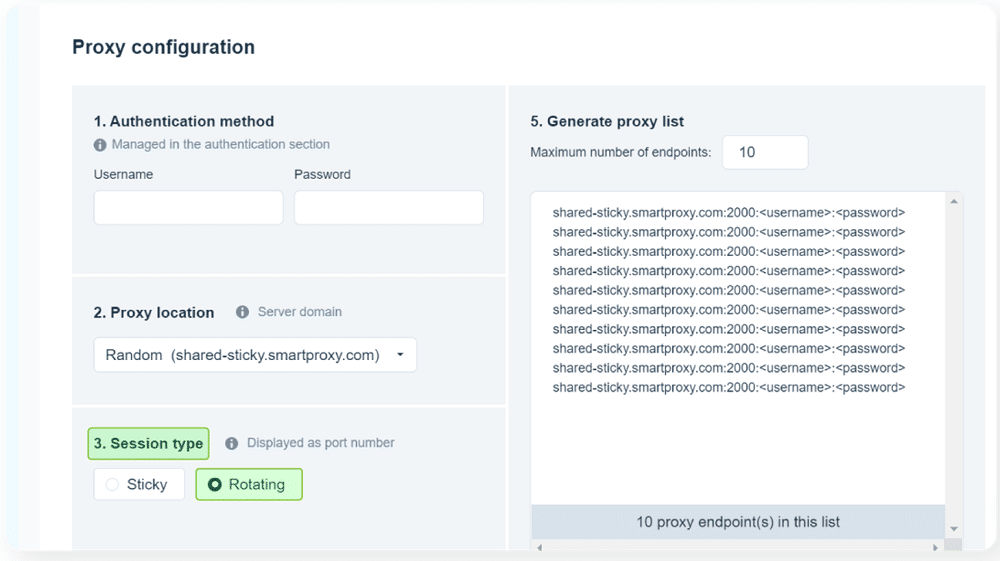Click the horizontal scroll right arrow
1000x561 pixels.
coord(936,547)
